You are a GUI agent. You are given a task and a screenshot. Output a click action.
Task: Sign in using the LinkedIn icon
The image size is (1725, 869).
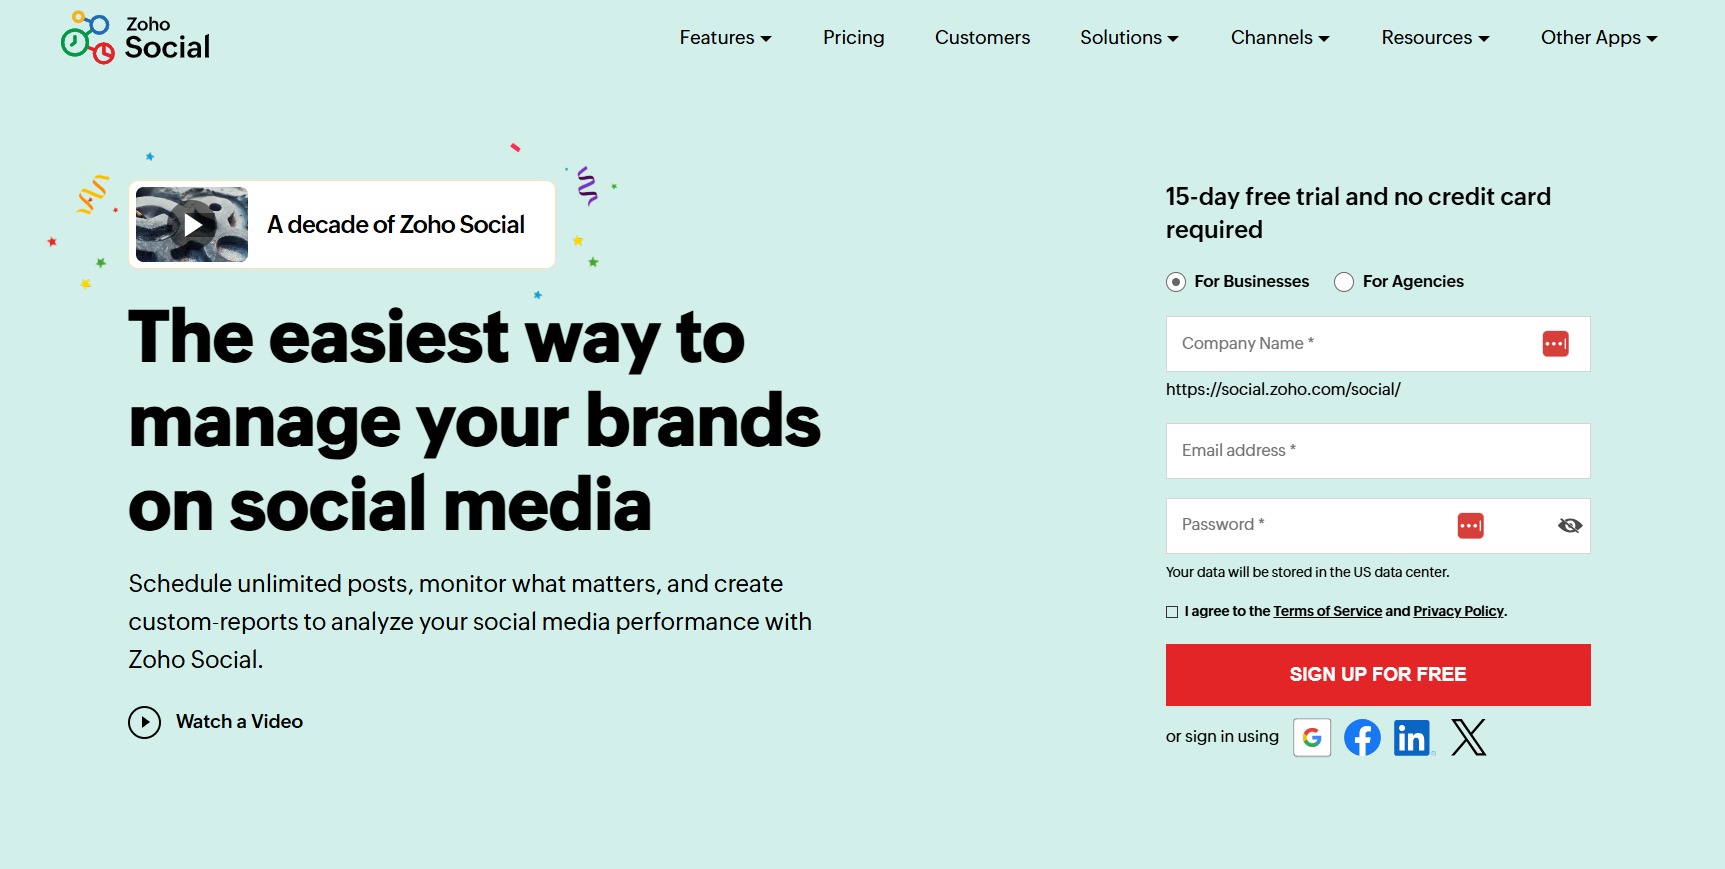1412,738
